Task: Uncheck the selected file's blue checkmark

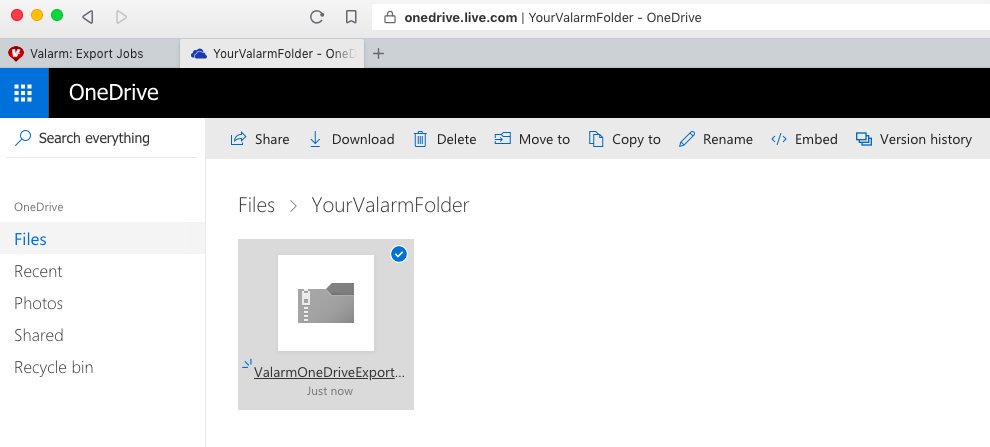Action: (x=399, y=254)
